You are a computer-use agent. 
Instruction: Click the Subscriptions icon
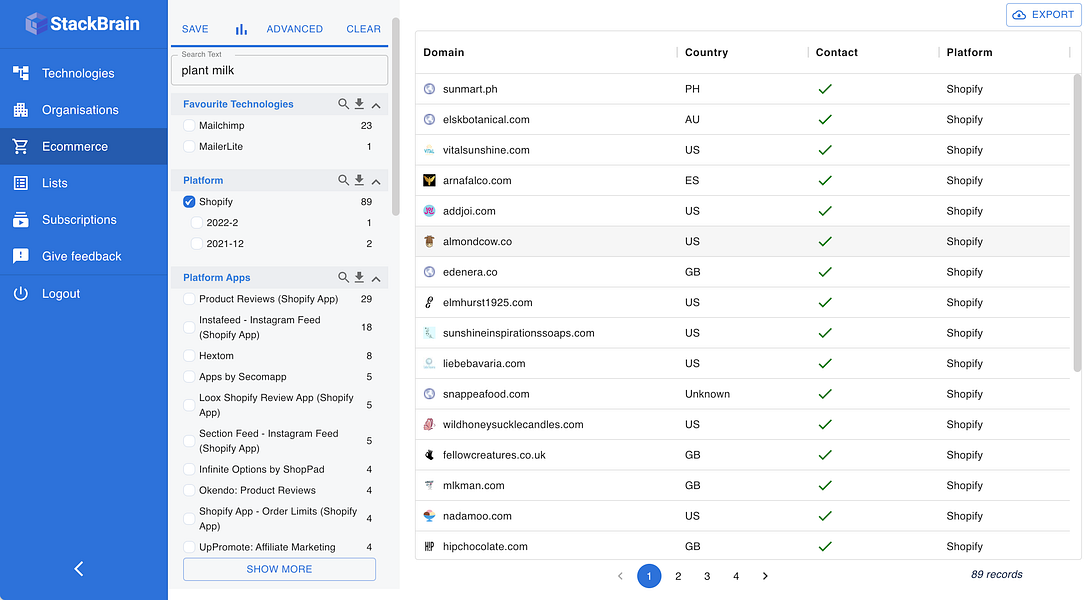(21, 220)
